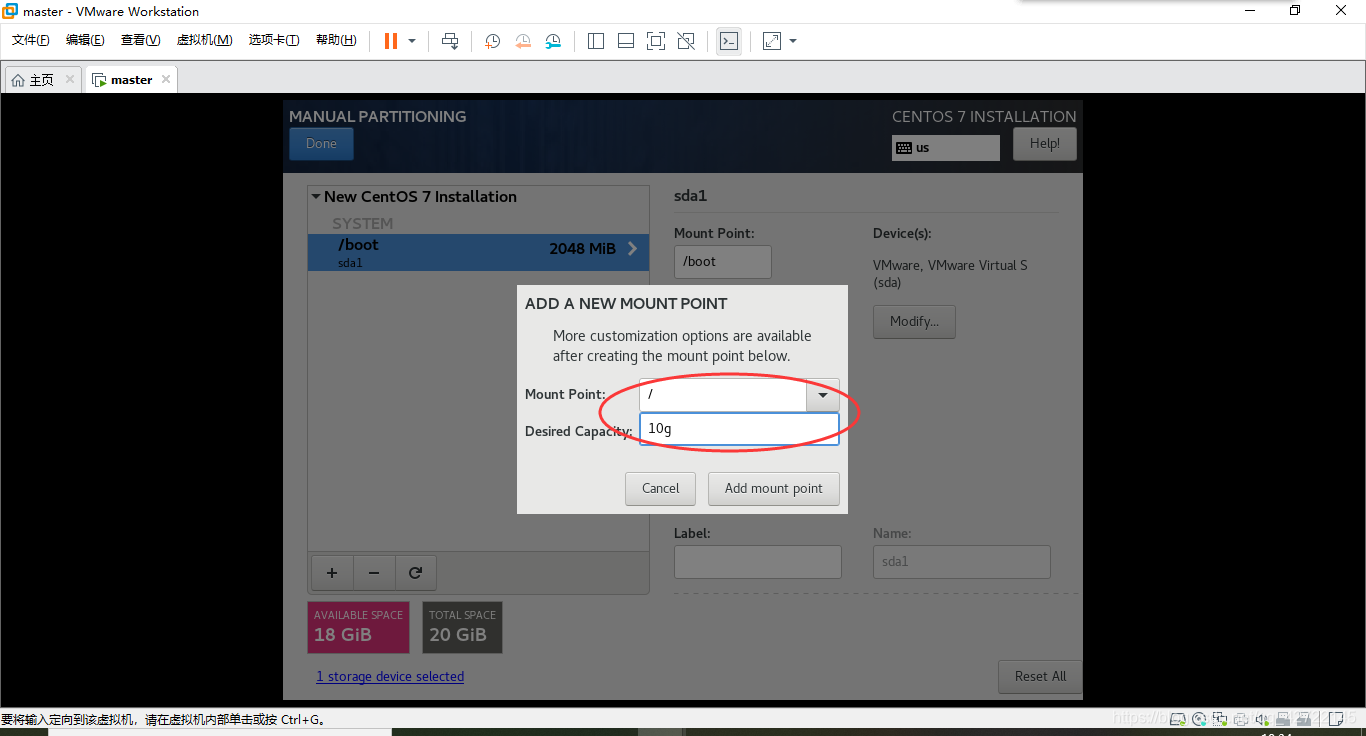Click the CD/DVD drive status icon

point(1199,719)
